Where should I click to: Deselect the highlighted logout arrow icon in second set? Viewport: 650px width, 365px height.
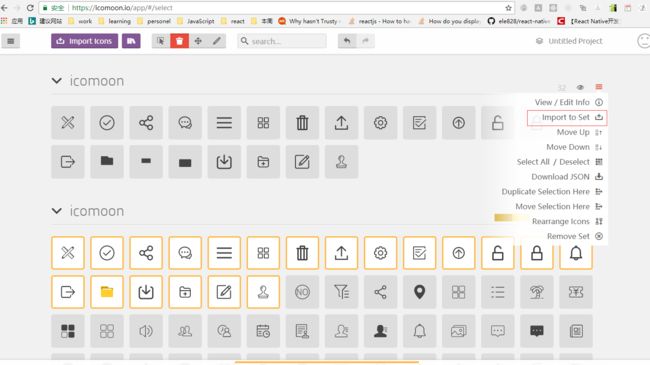tap(68, 292)
